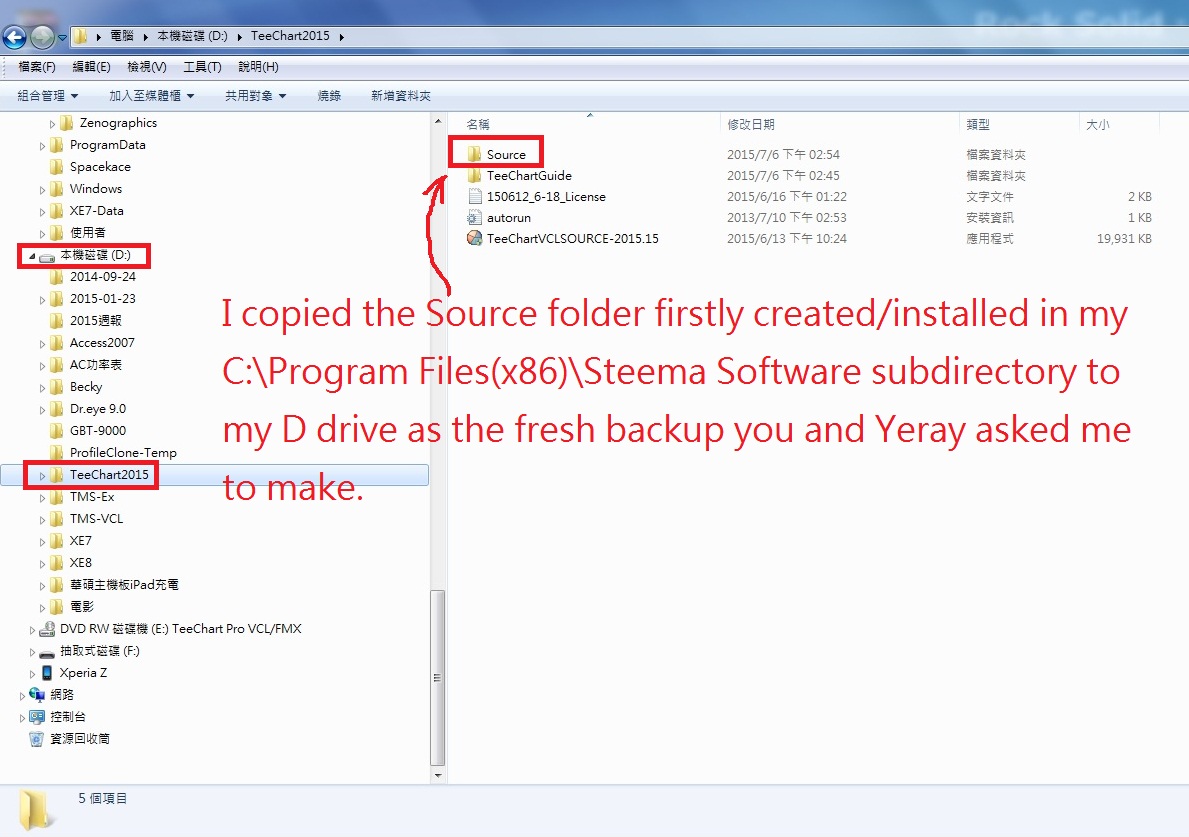Open the 檔案(F) File menu
Screen dimensions: 1189x837
37,67
